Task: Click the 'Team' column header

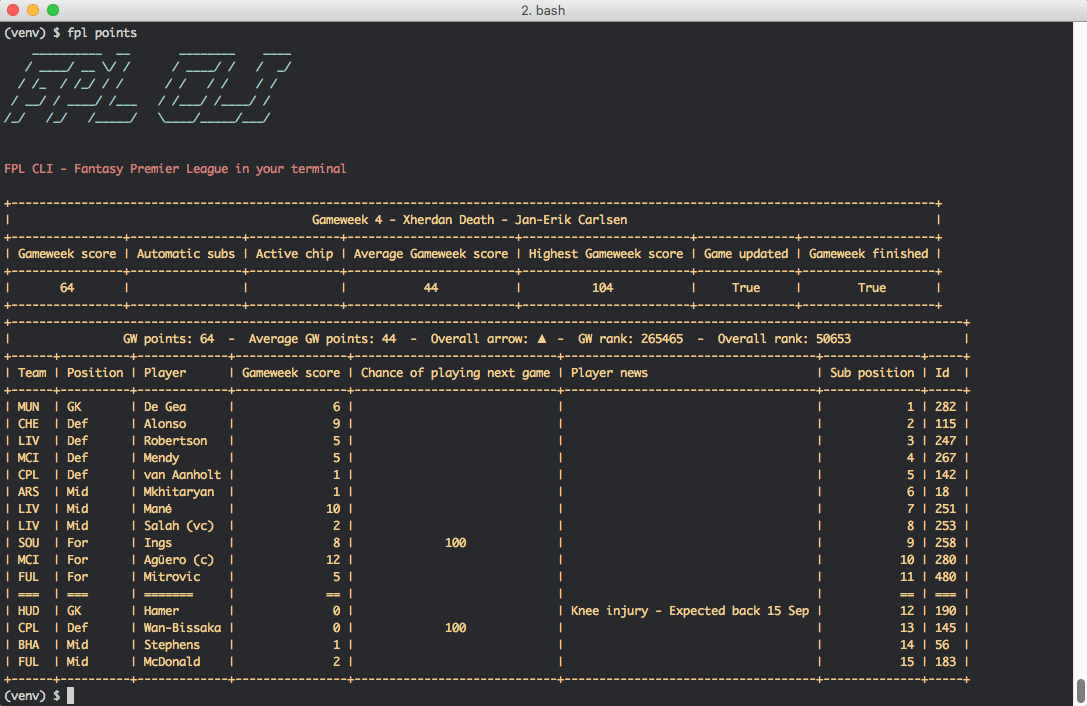Action: click(32, 373)
